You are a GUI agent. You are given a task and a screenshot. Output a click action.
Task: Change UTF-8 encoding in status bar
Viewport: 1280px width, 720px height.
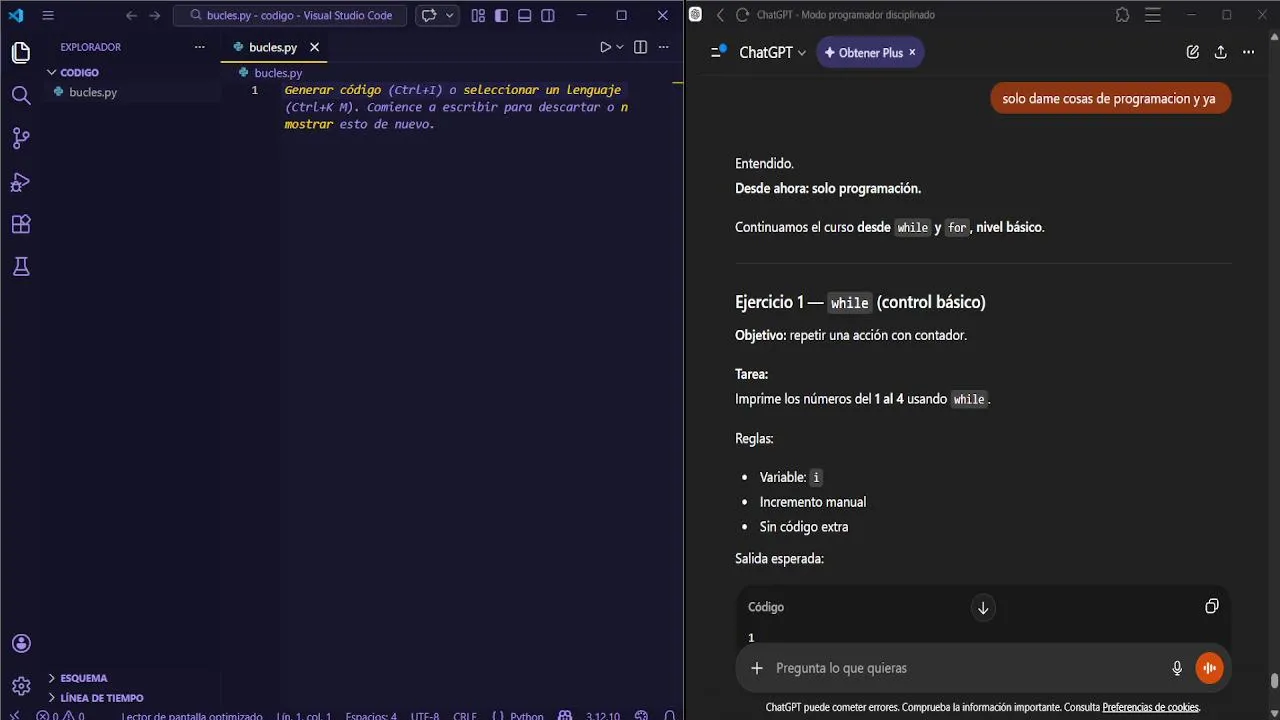pyautogui.click(x=424, y=715)
